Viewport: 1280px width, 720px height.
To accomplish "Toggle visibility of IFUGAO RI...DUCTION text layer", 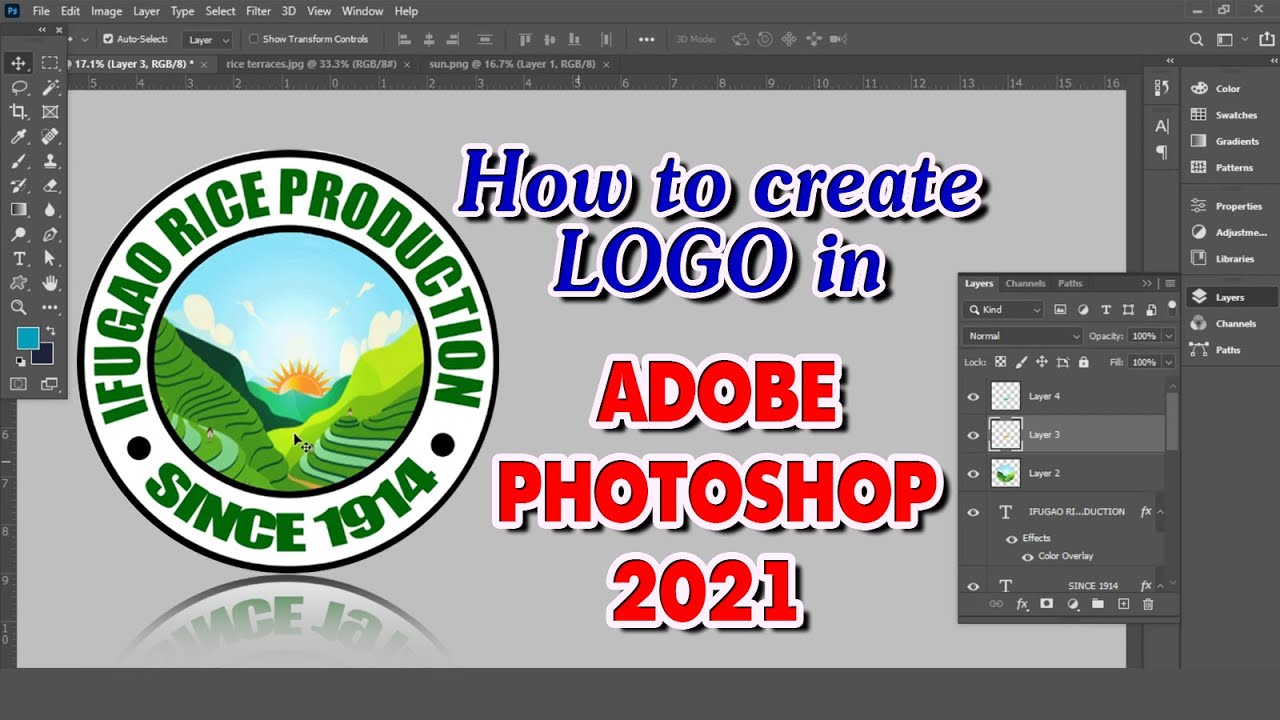I will 973,512.
